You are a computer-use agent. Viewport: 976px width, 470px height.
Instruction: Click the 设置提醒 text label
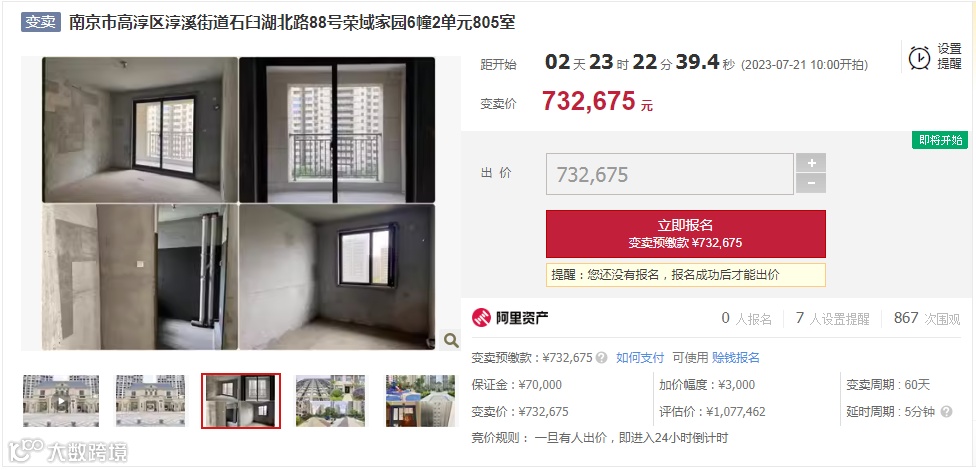950,57
